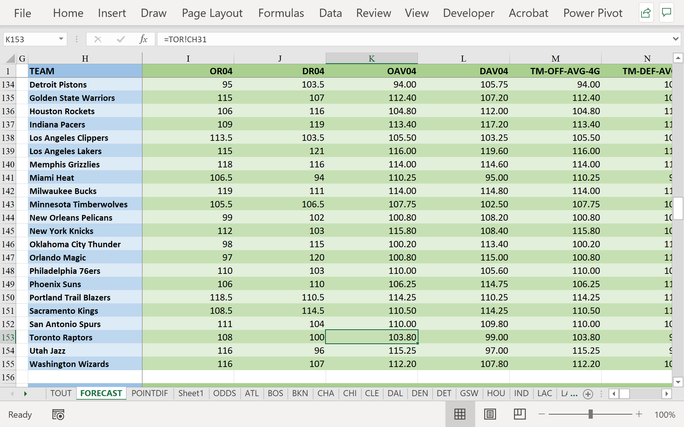
Task: Open the Developer ribbon tab
Action: tap(469, 13)
